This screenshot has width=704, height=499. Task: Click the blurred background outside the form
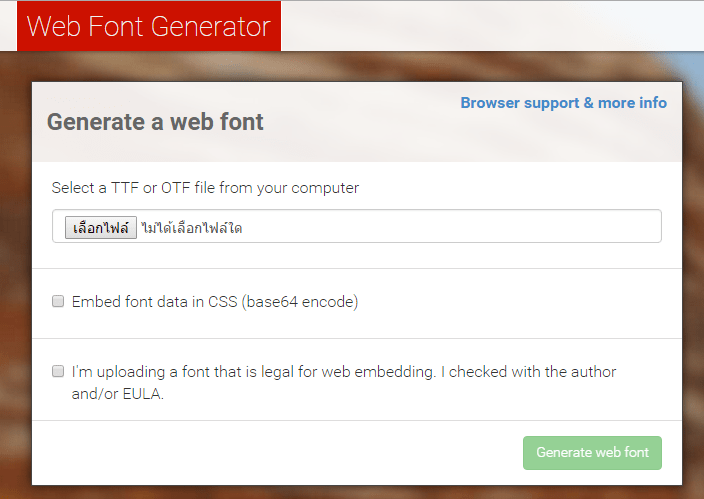(16, 269)
